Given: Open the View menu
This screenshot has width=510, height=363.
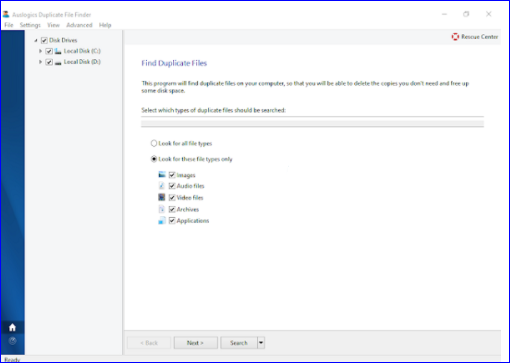Looking at the screenshot, I should [x=53, y=25].
